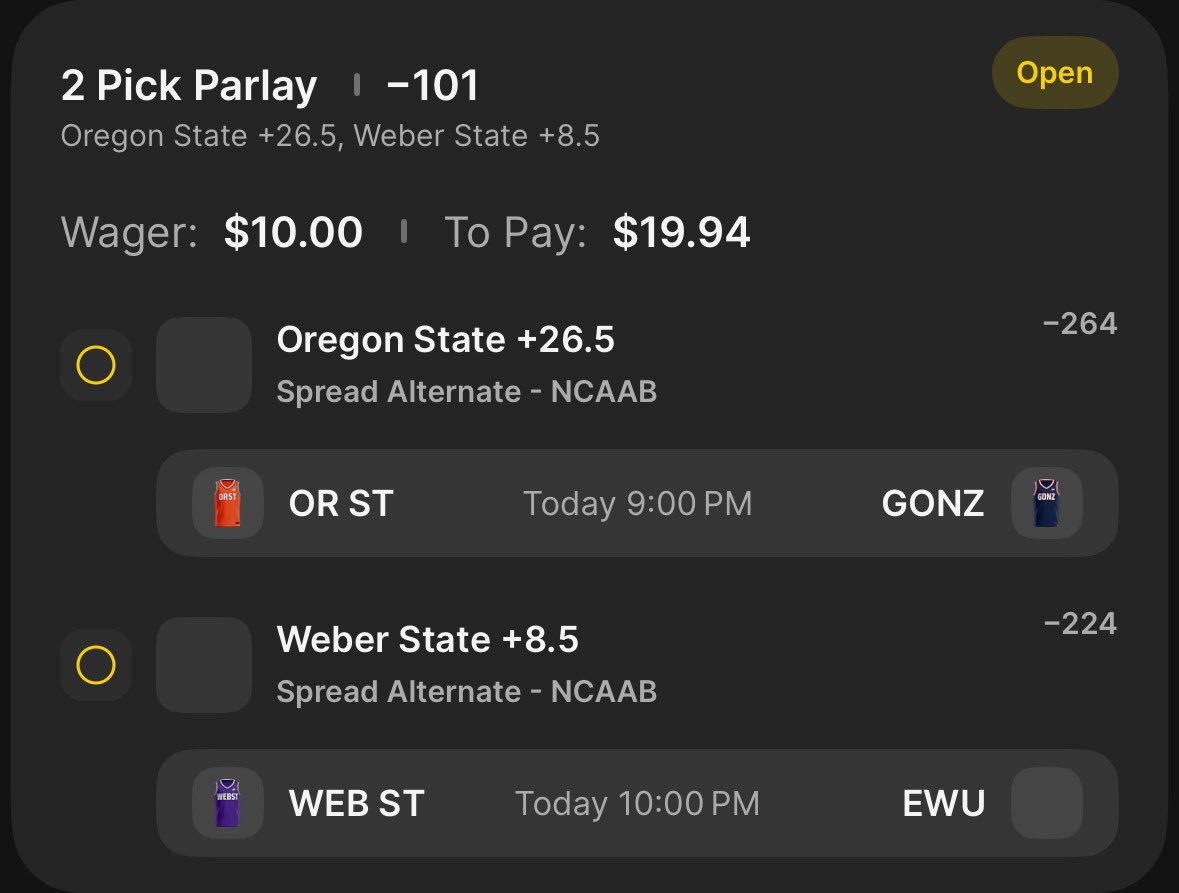This screenshot has height=893, width=1179.
Task: Click the Oregon State +26.5 pick title
Action: click(x=445, y=339)
